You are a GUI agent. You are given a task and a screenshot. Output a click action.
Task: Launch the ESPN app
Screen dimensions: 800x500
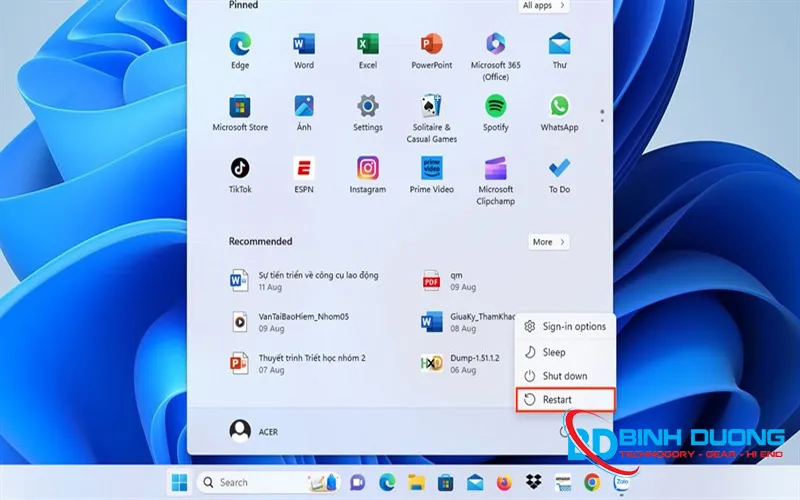coord(304,174)
